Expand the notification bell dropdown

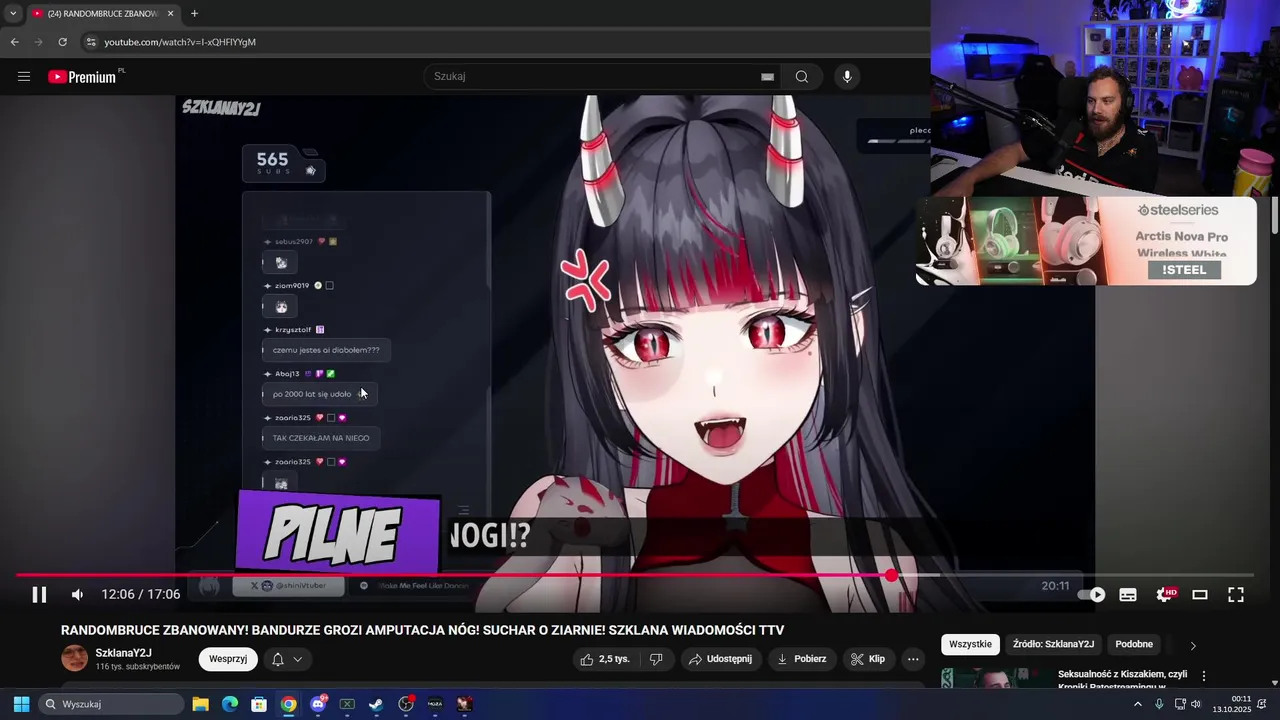click(x=287, y=659)
